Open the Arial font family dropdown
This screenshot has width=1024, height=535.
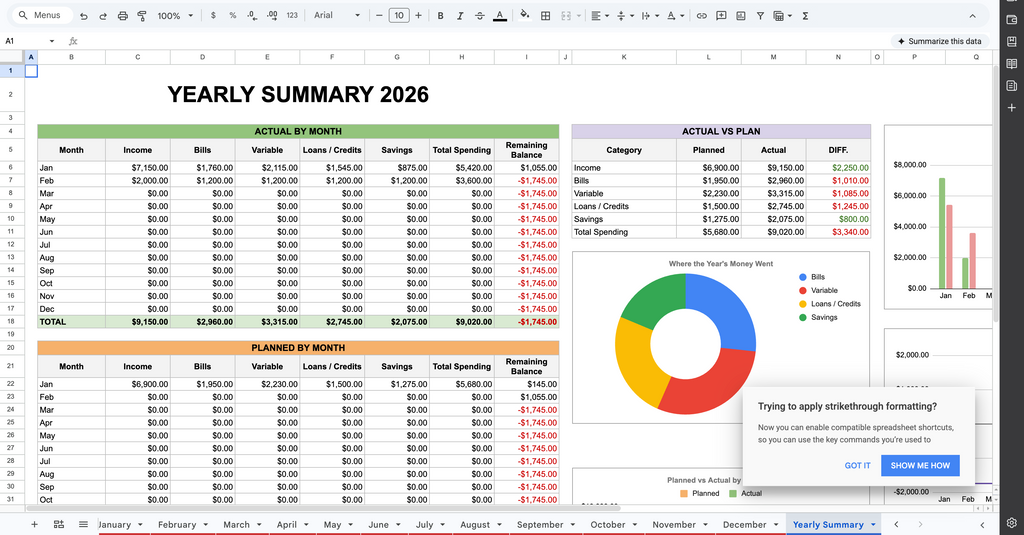coord(337,16)
